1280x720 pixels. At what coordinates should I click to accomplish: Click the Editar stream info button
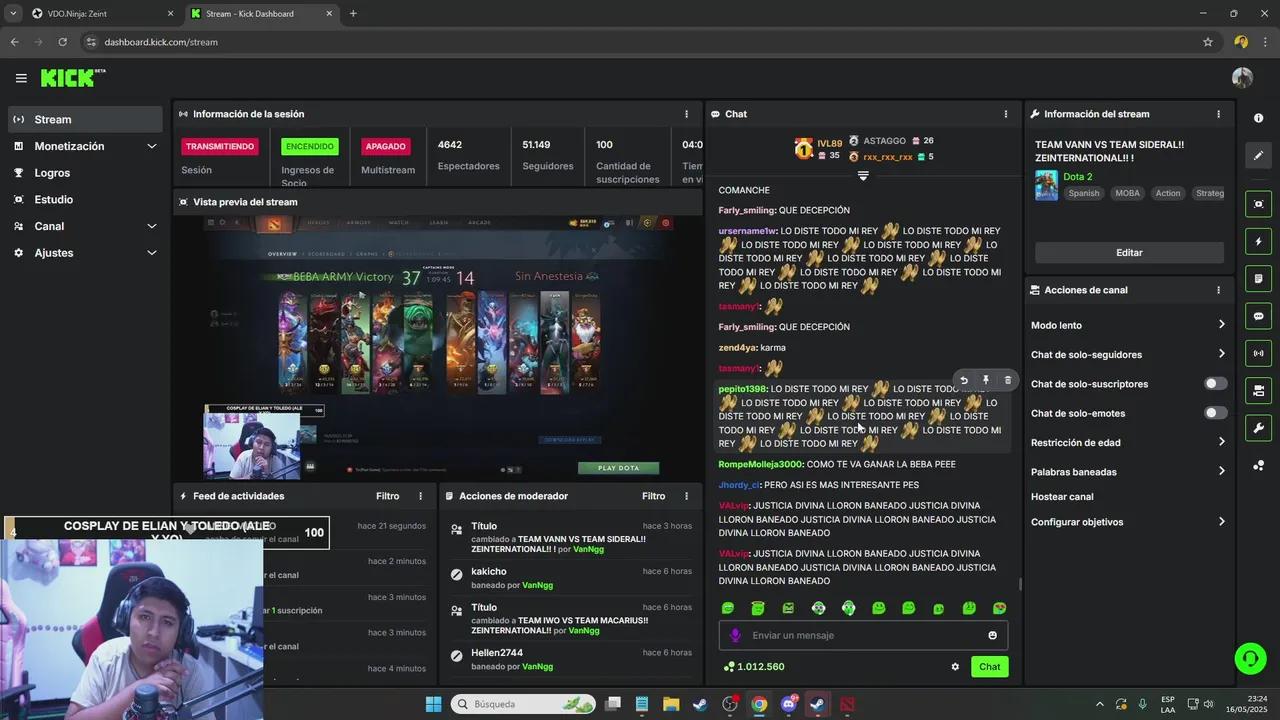pos(1129,253)
